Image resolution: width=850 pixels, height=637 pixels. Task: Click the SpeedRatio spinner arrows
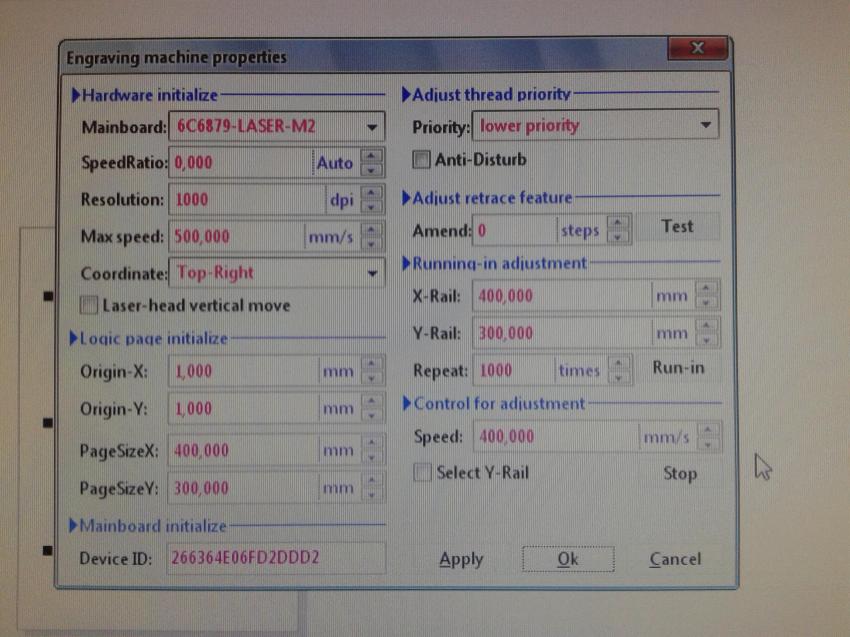(372, 162)
